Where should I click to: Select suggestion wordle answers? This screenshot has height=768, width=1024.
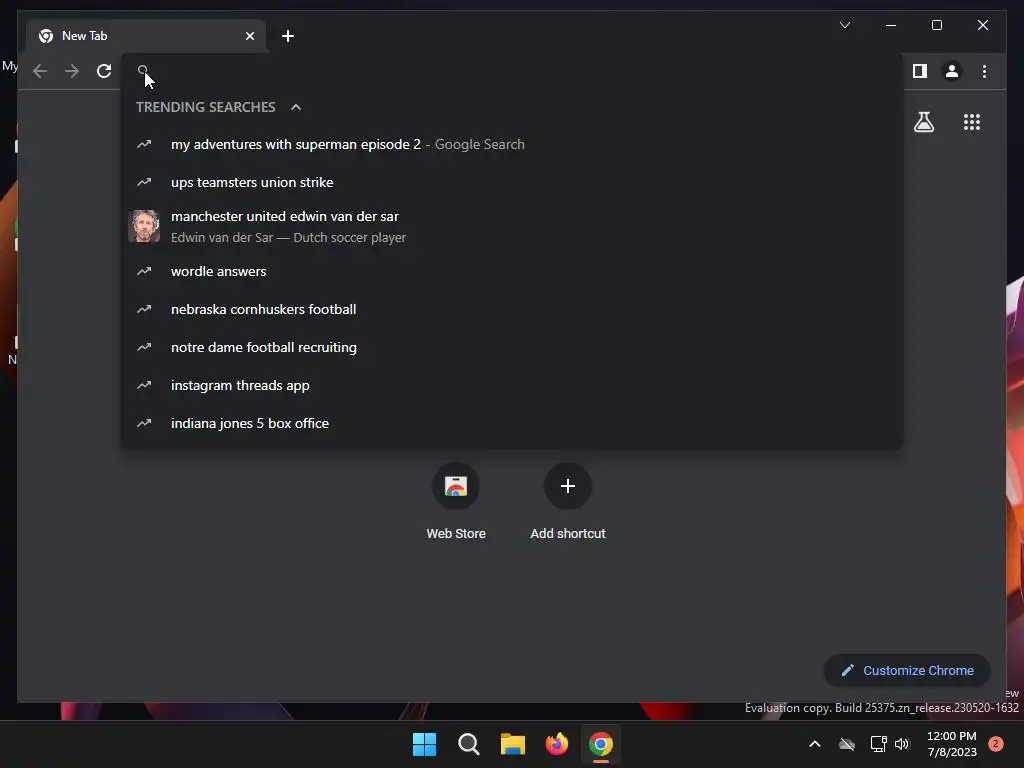512,271
